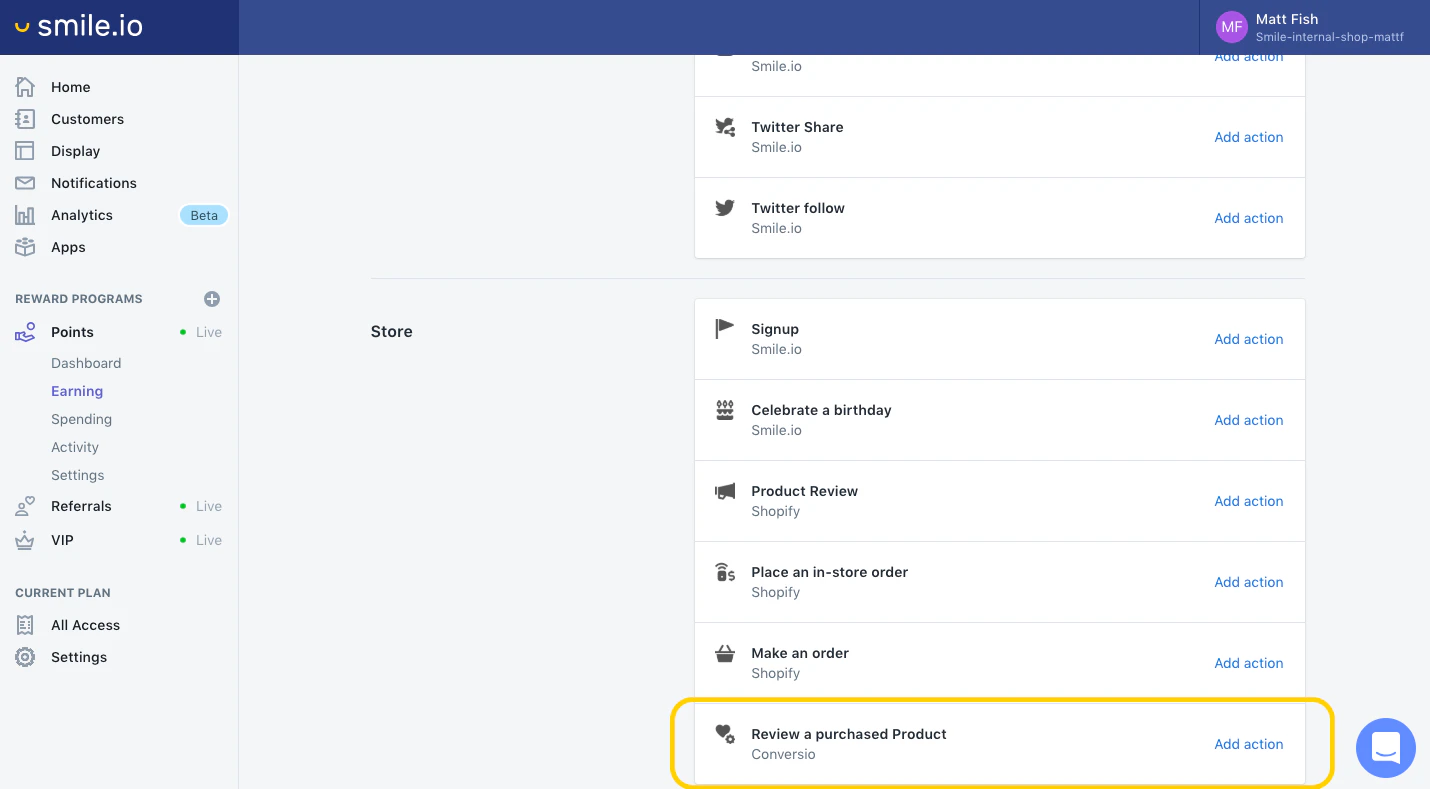1430x789 pixels.
Task: Click the Live status beside VIP
Action: tap(201, 540)
